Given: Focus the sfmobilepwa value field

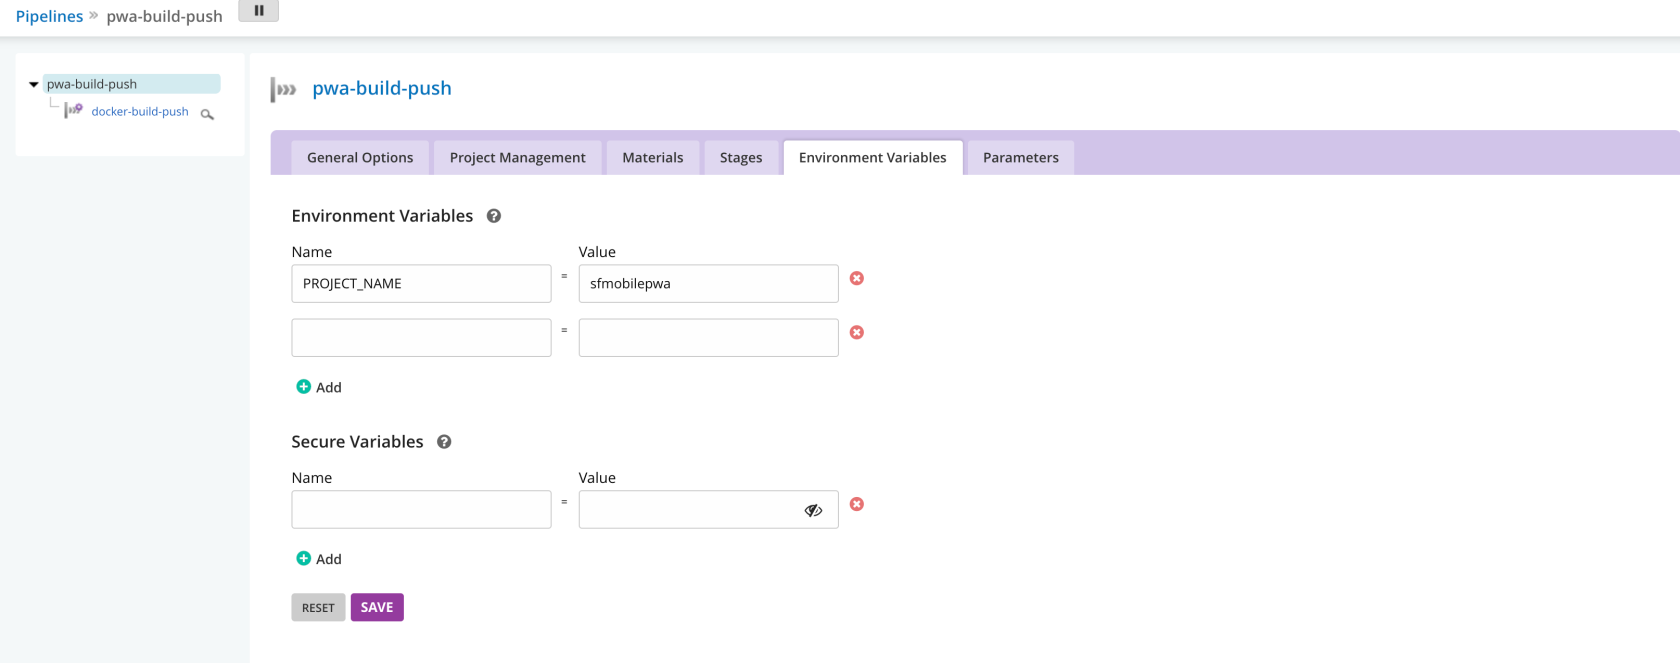Looking at the screenshot, I should click(708, 284).
